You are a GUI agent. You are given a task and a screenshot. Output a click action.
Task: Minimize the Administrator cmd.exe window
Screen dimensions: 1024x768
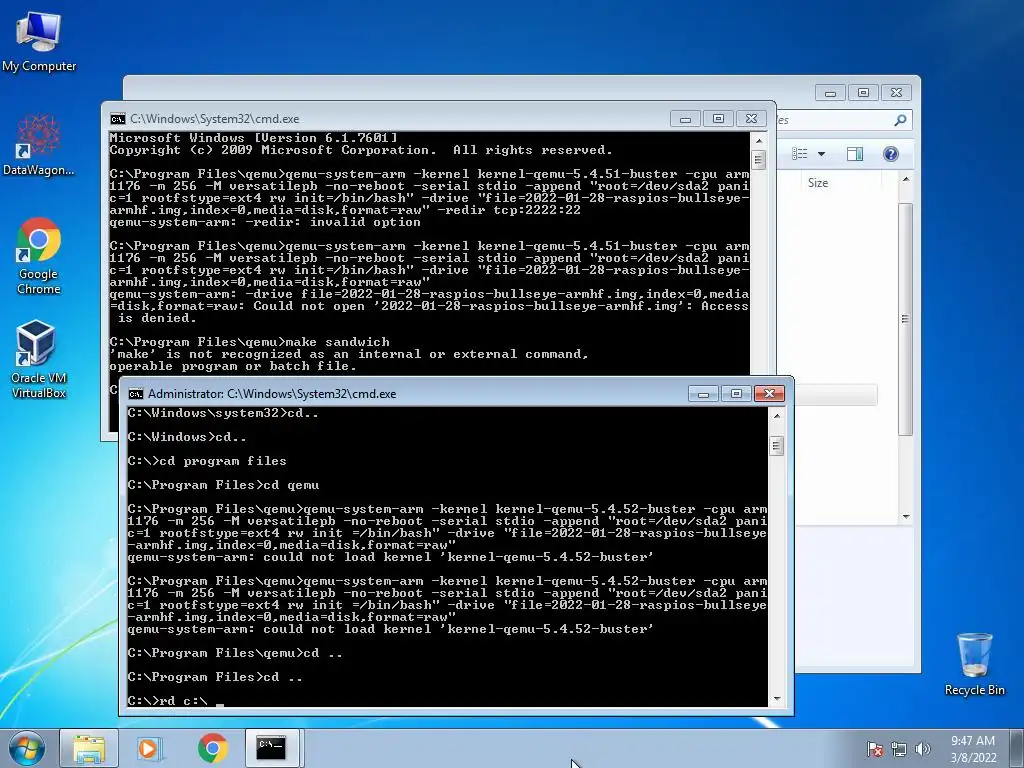click(x=703, y=394)
